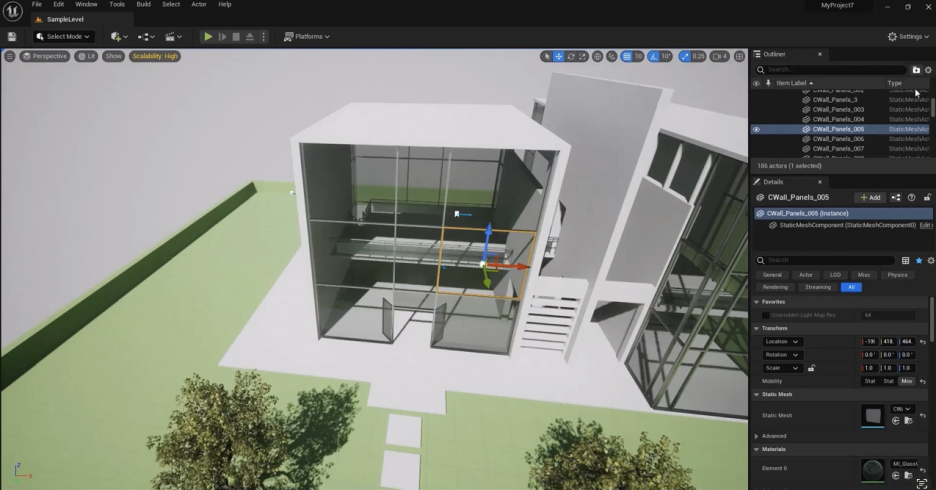Viewport: 936px width, 490px height.
Task: Toggle visibility of CWall_Panels_005
Action: [x=756, y=129]
